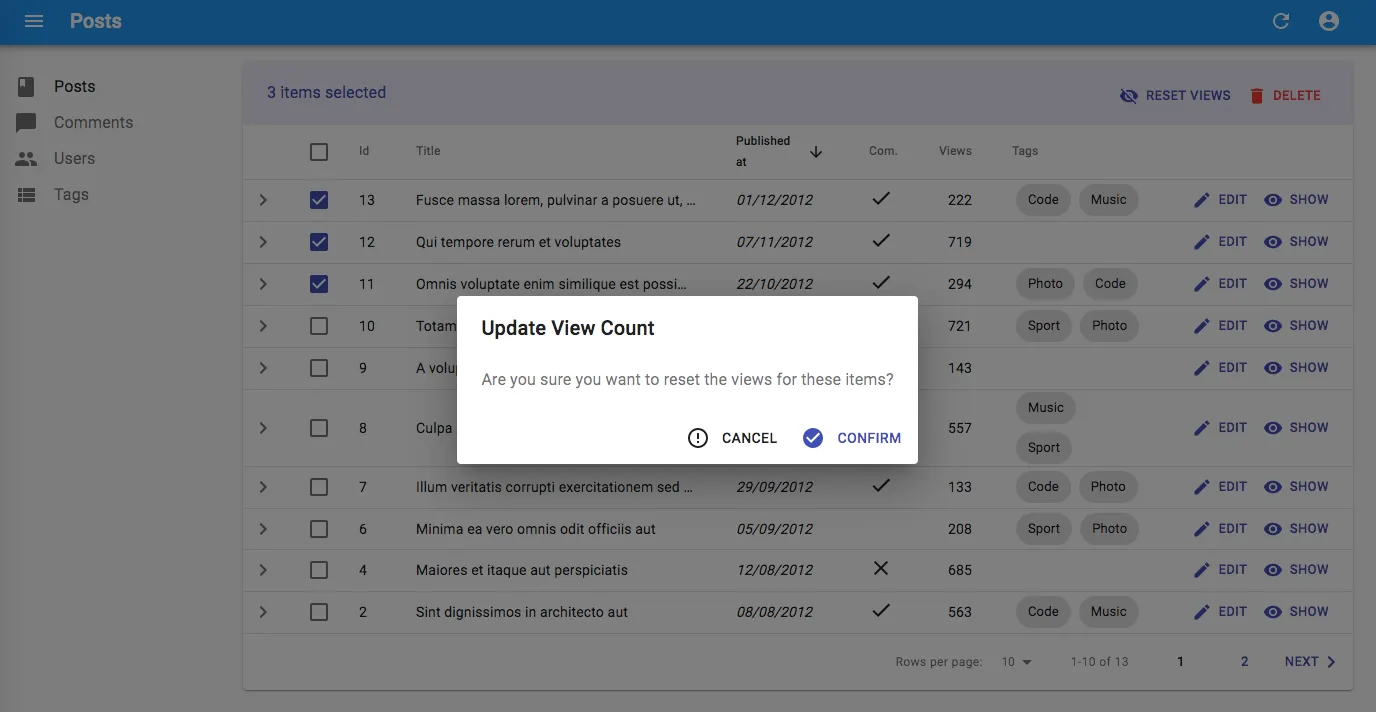Click the Posts book icon in sidebar
The image size is (1376, 712).
(26, 87)
